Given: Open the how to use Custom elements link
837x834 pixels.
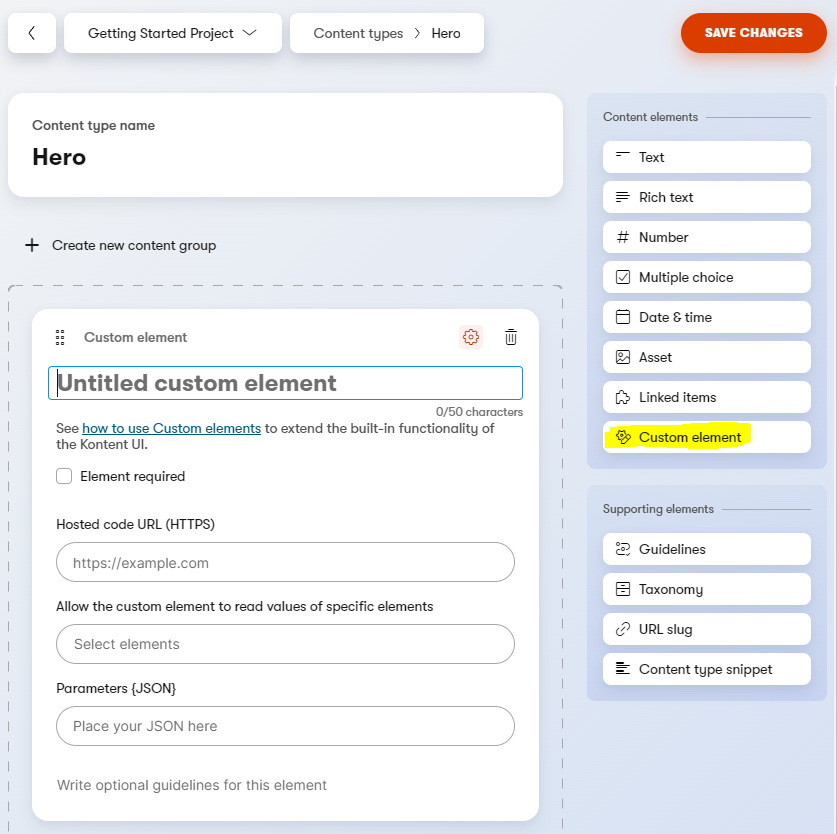Looking at the screenshot, I should (x=171, y=428).
